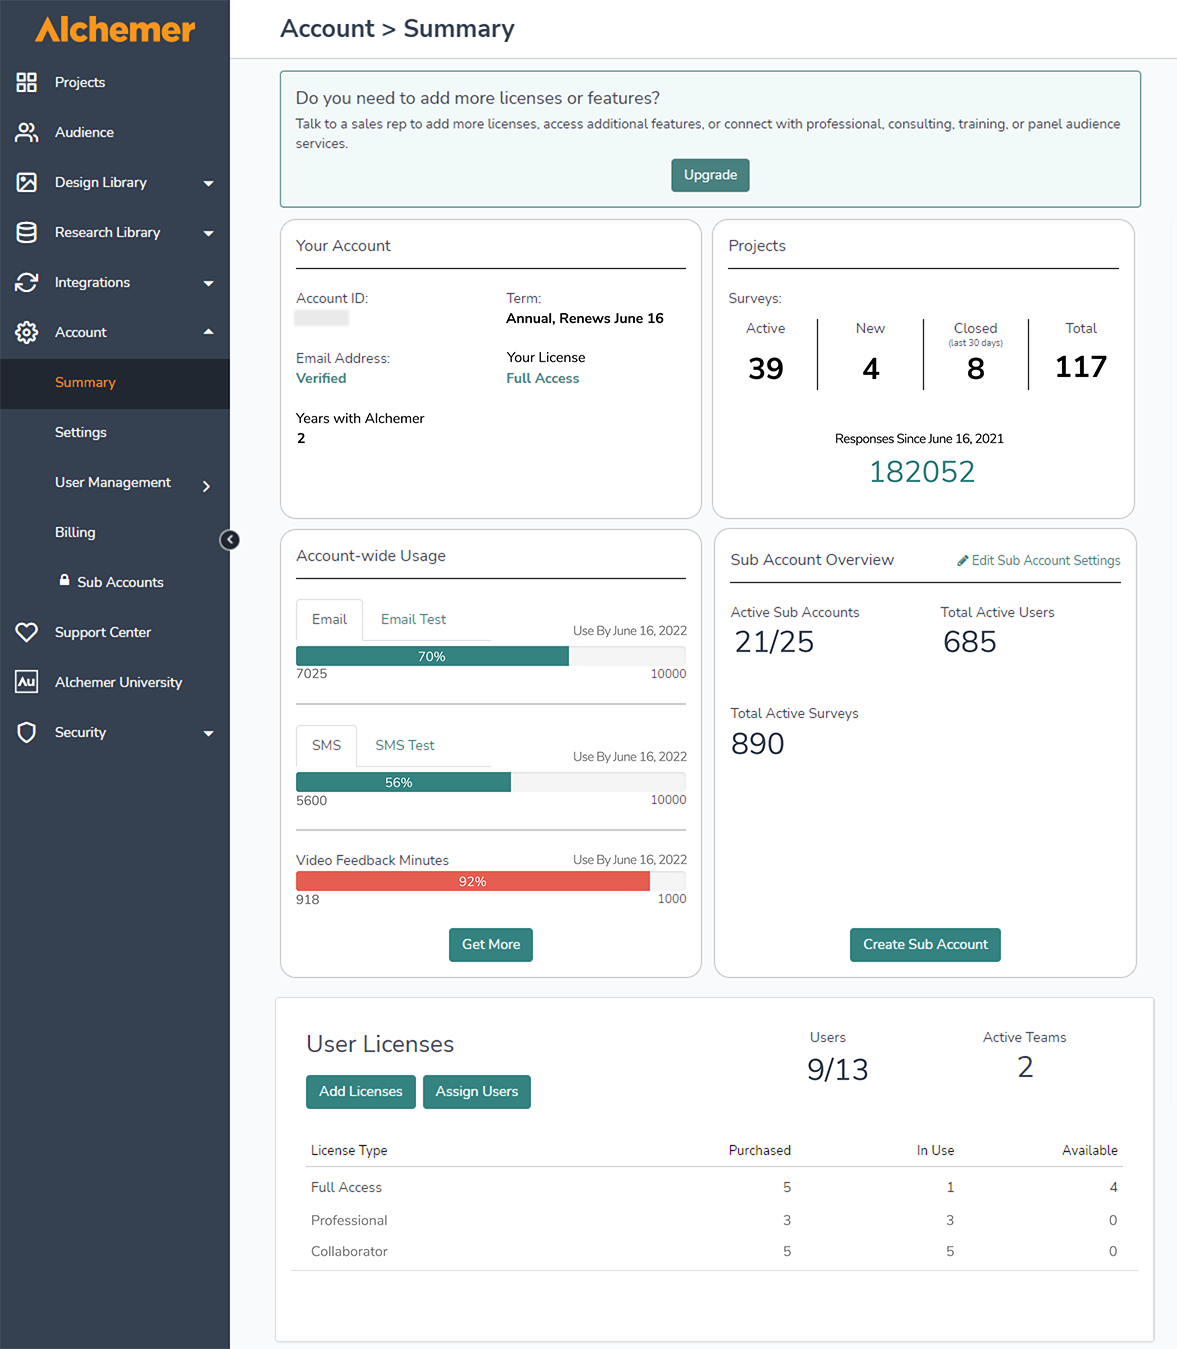The width and height of the screenshot is (1177, 1349).
Task: Click the Alchemer logo
Action: pos(115,29)
